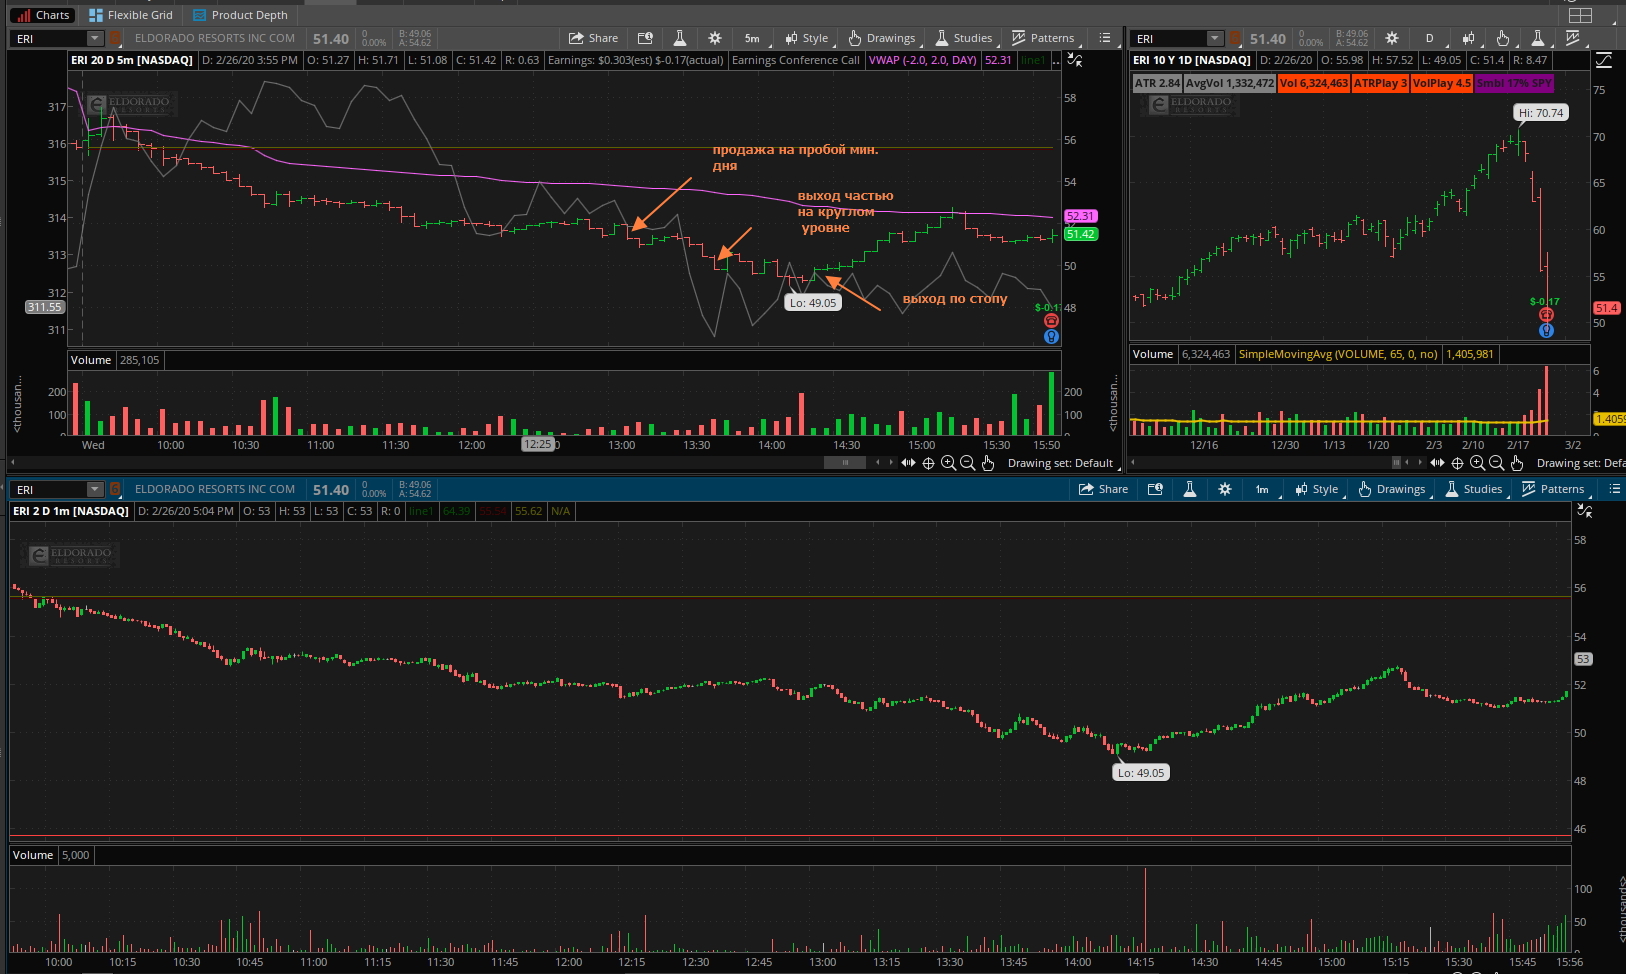Click the orange symbol link square beside the 5m chart symbol
The height and width of the screenshot is (974, 1626).
[115, 38]
